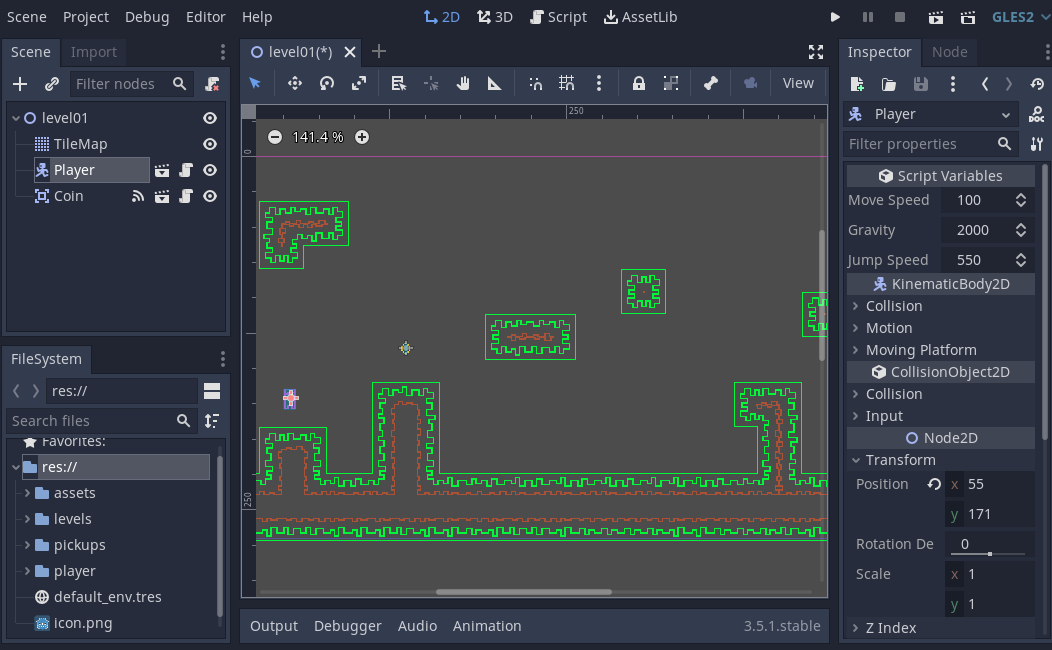
Task: Select the Scale Mode tool
Action: click(x=358, y=83)
